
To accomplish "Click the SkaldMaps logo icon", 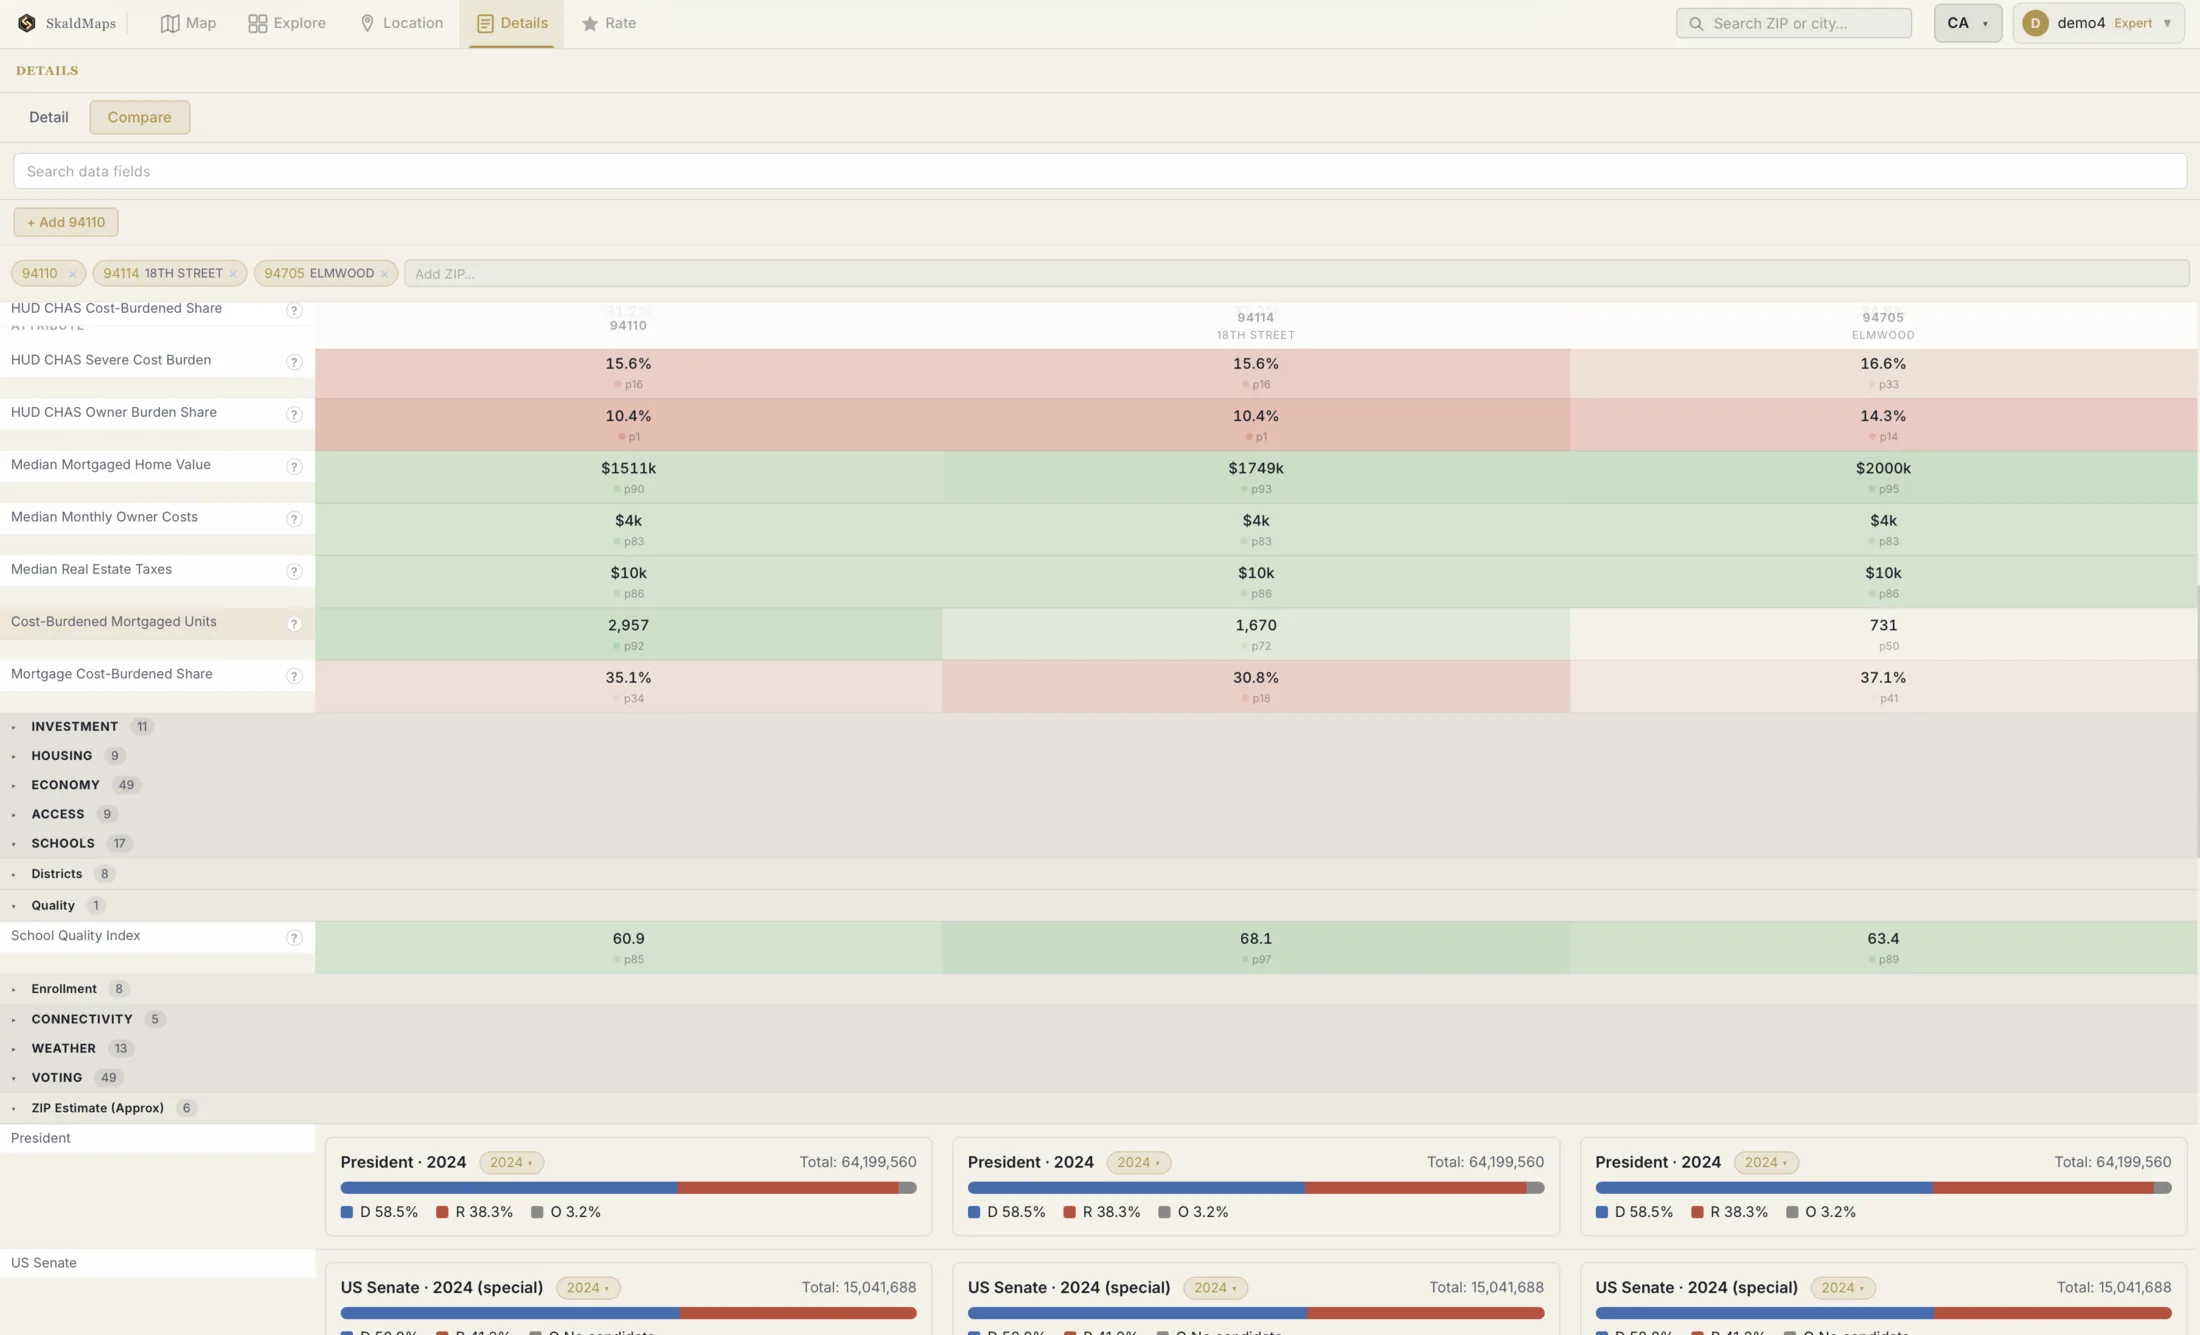I will 27,23.
